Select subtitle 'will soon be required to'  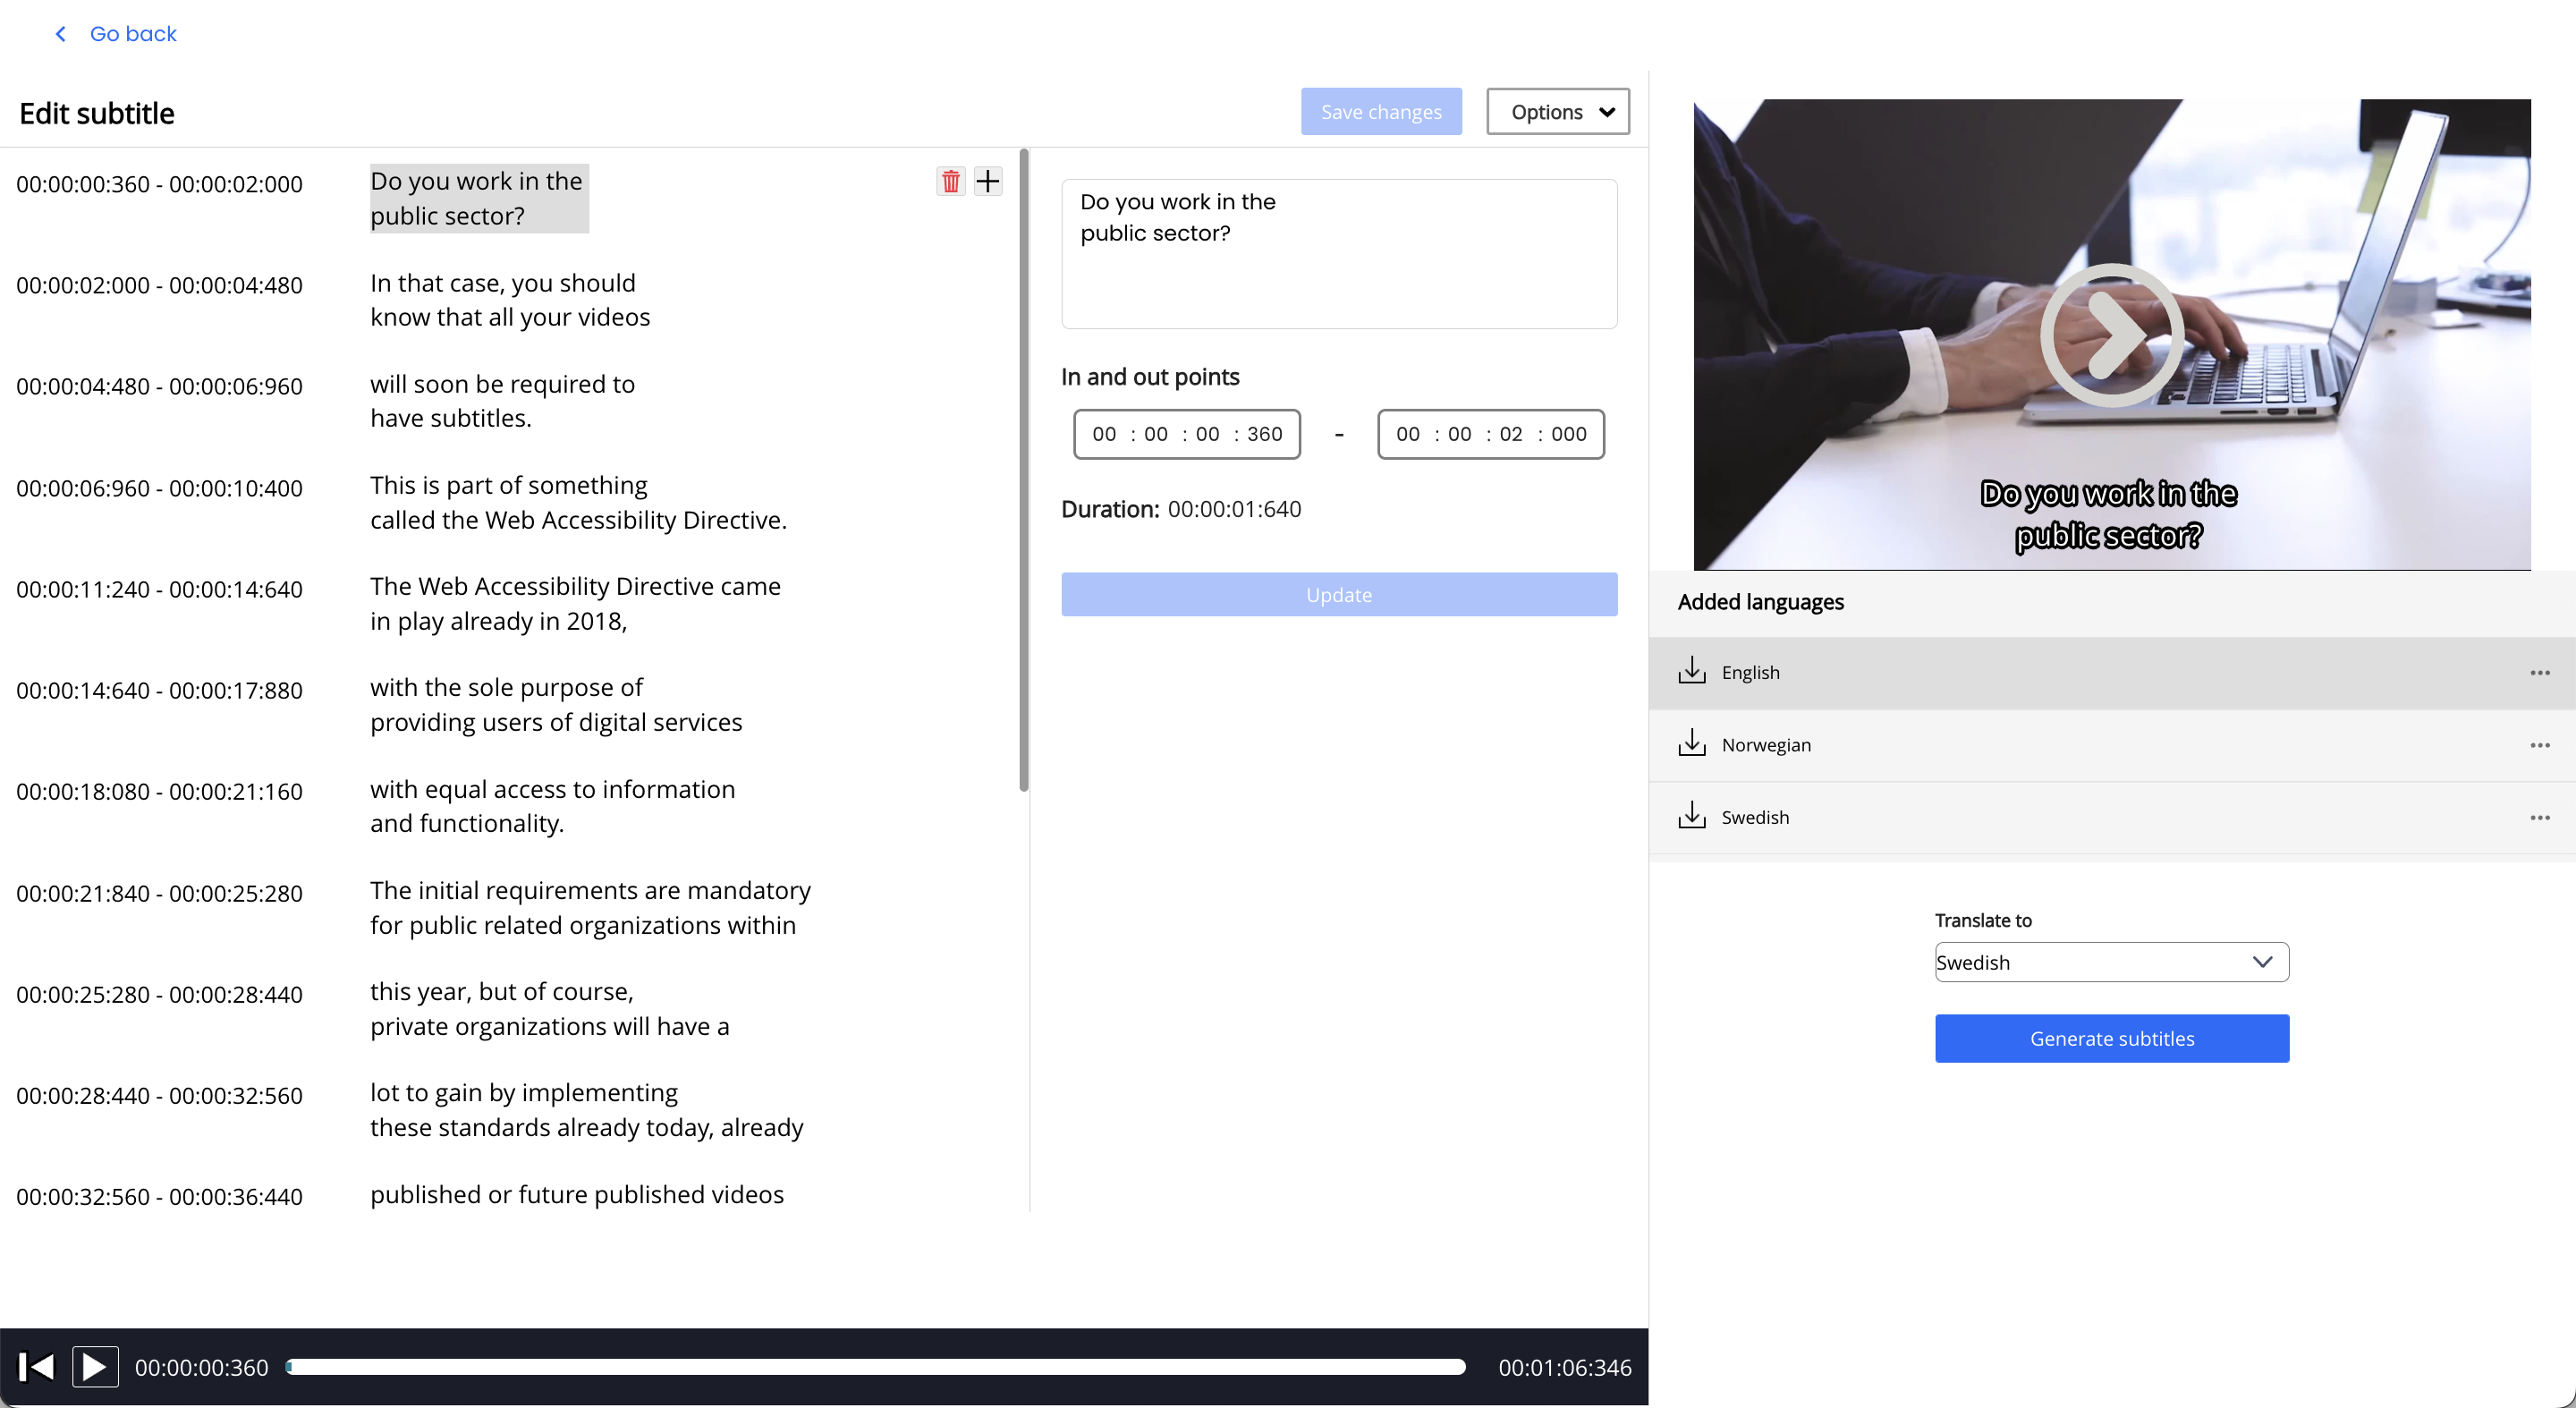coord(502,401)
